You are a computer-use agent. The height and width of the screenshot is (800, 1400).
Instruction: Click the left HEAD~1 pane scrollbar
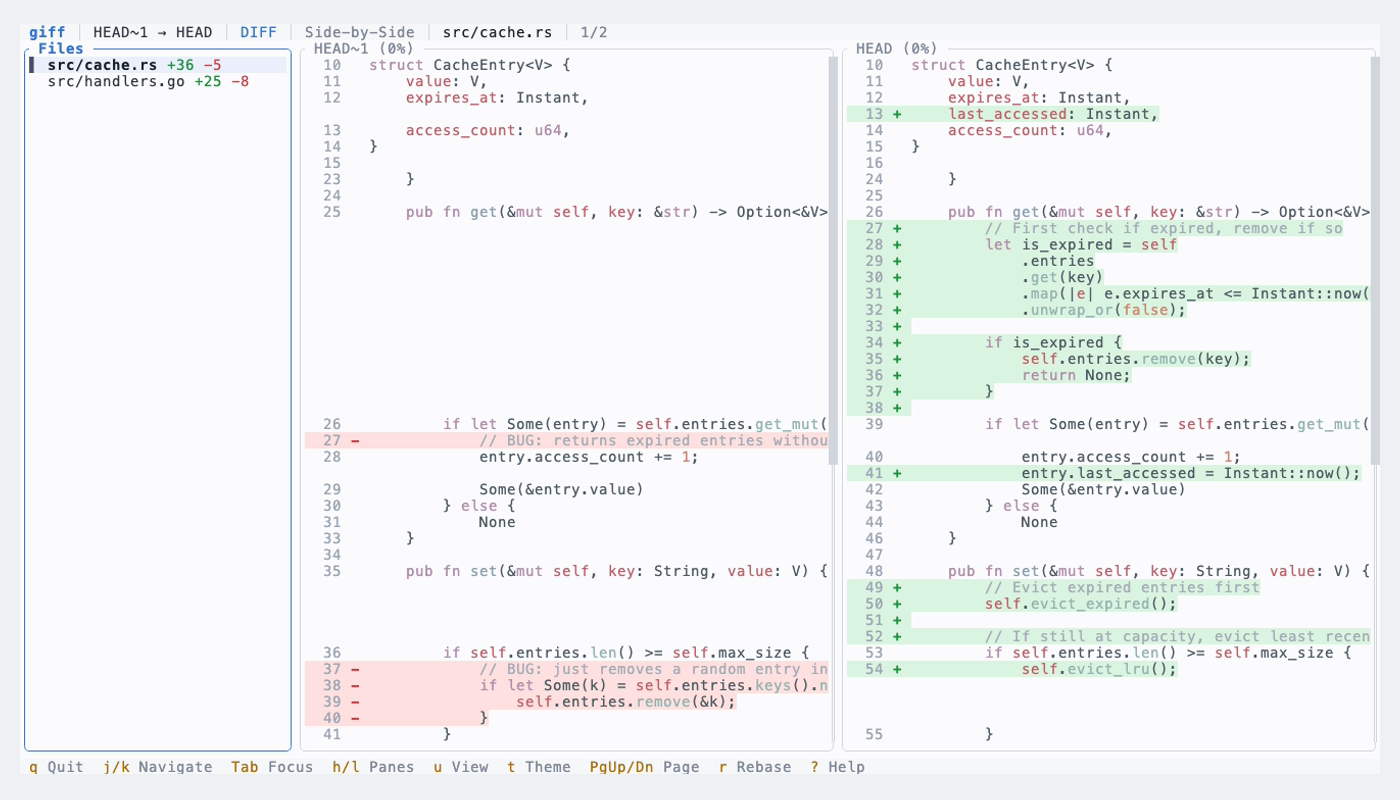[832, 261]
